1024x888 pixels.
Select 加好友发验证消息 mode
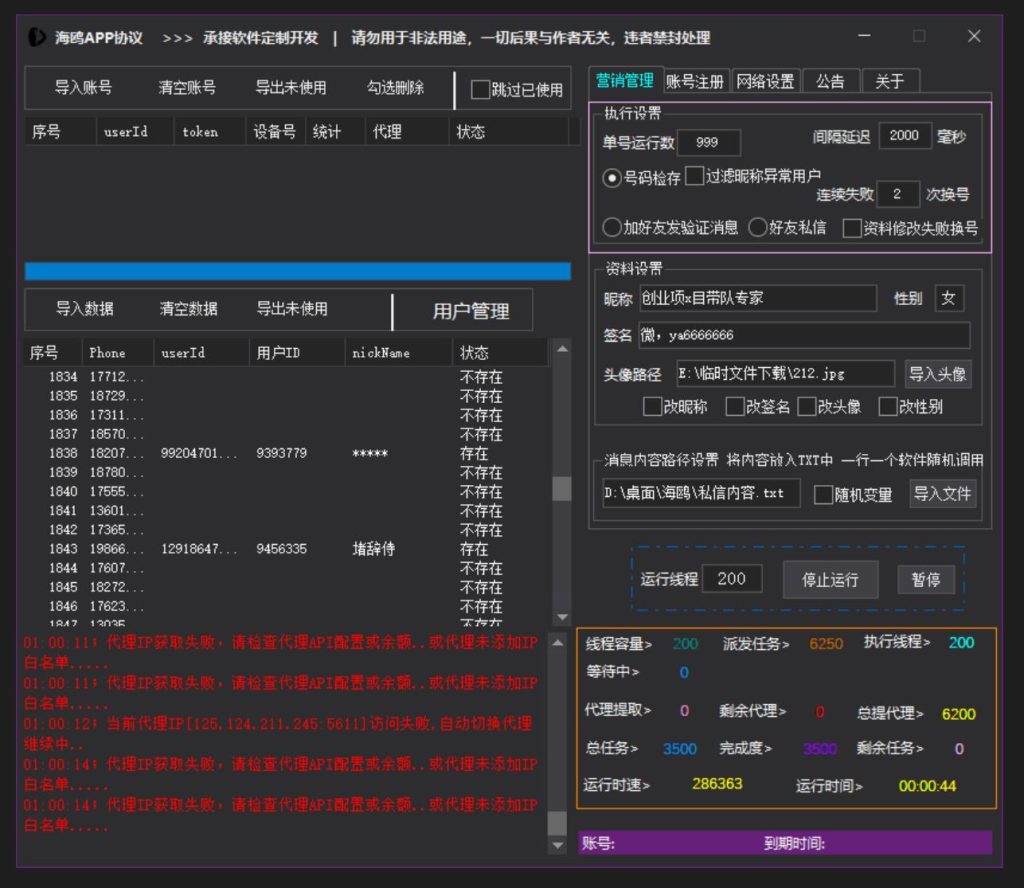click(x=613, y=228)
